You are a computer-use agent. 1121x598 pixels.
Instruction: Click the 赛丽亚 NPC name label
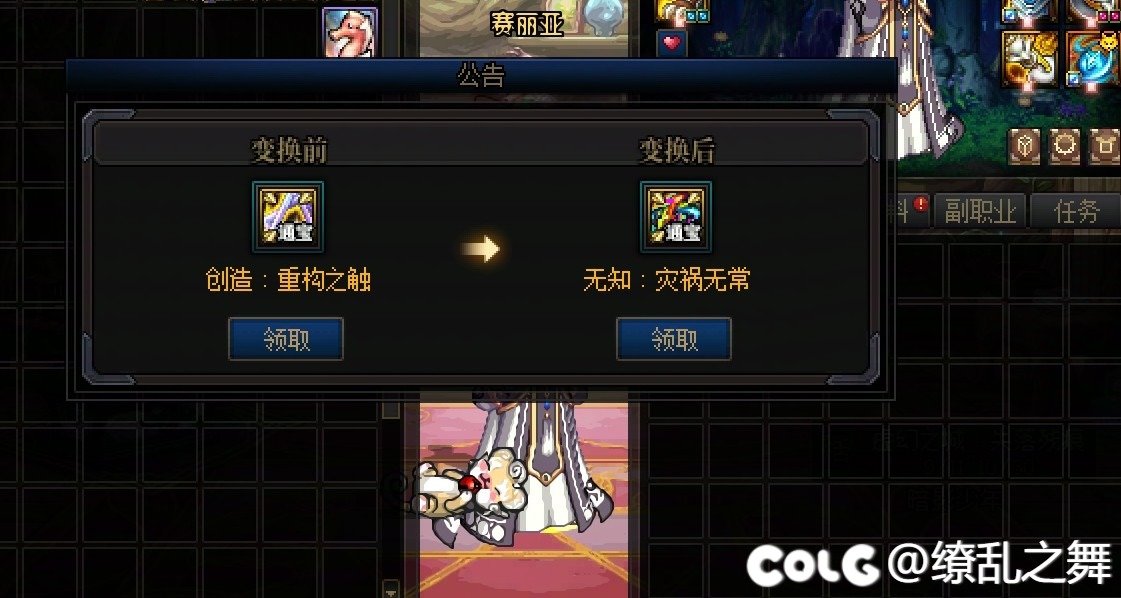point(527,24)
